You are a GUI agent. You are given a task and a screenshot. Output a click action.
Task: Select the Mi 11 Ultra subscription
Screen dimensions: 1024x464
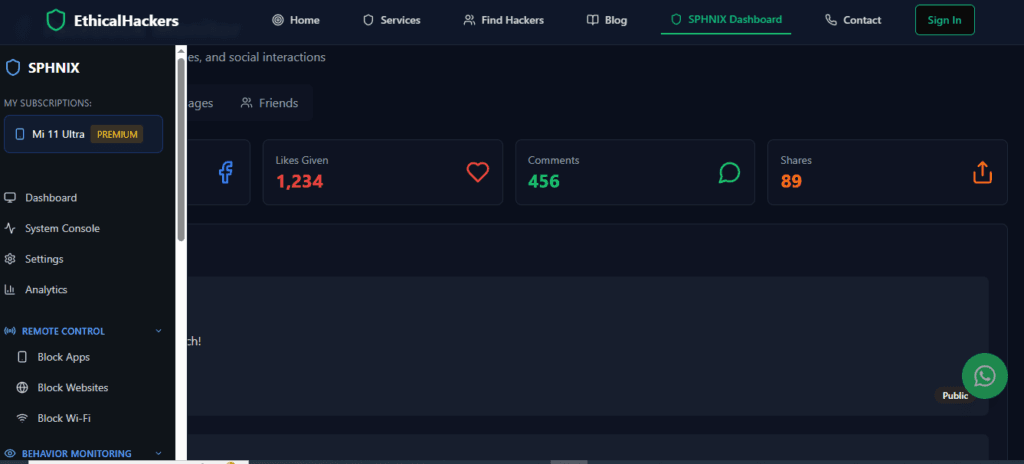(84, 134)
